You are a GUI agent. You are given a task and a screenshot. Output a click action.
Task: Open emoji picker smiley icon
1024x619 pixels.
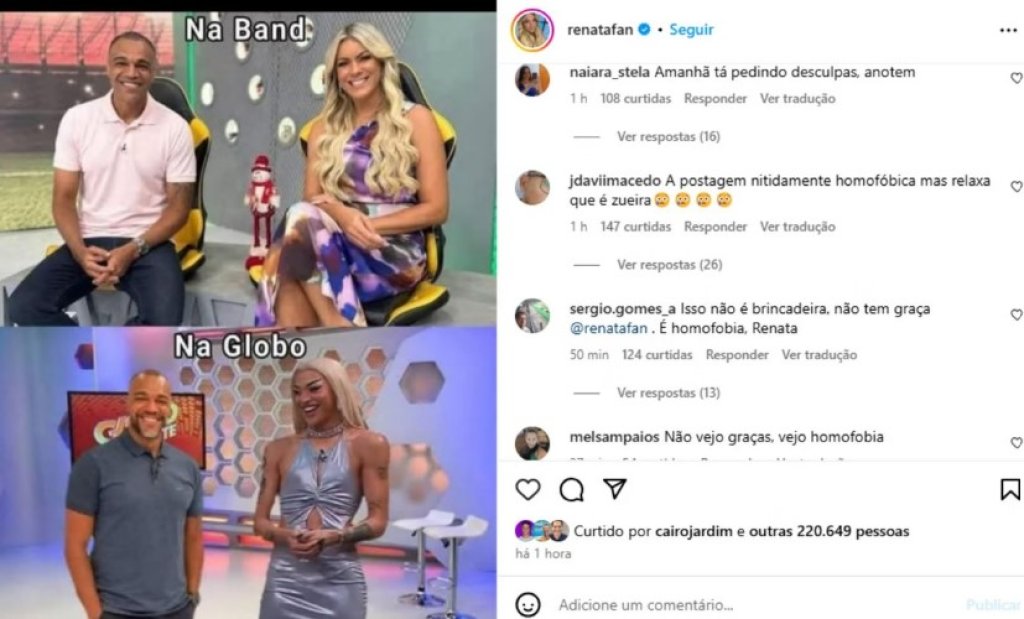click(528, 604)
